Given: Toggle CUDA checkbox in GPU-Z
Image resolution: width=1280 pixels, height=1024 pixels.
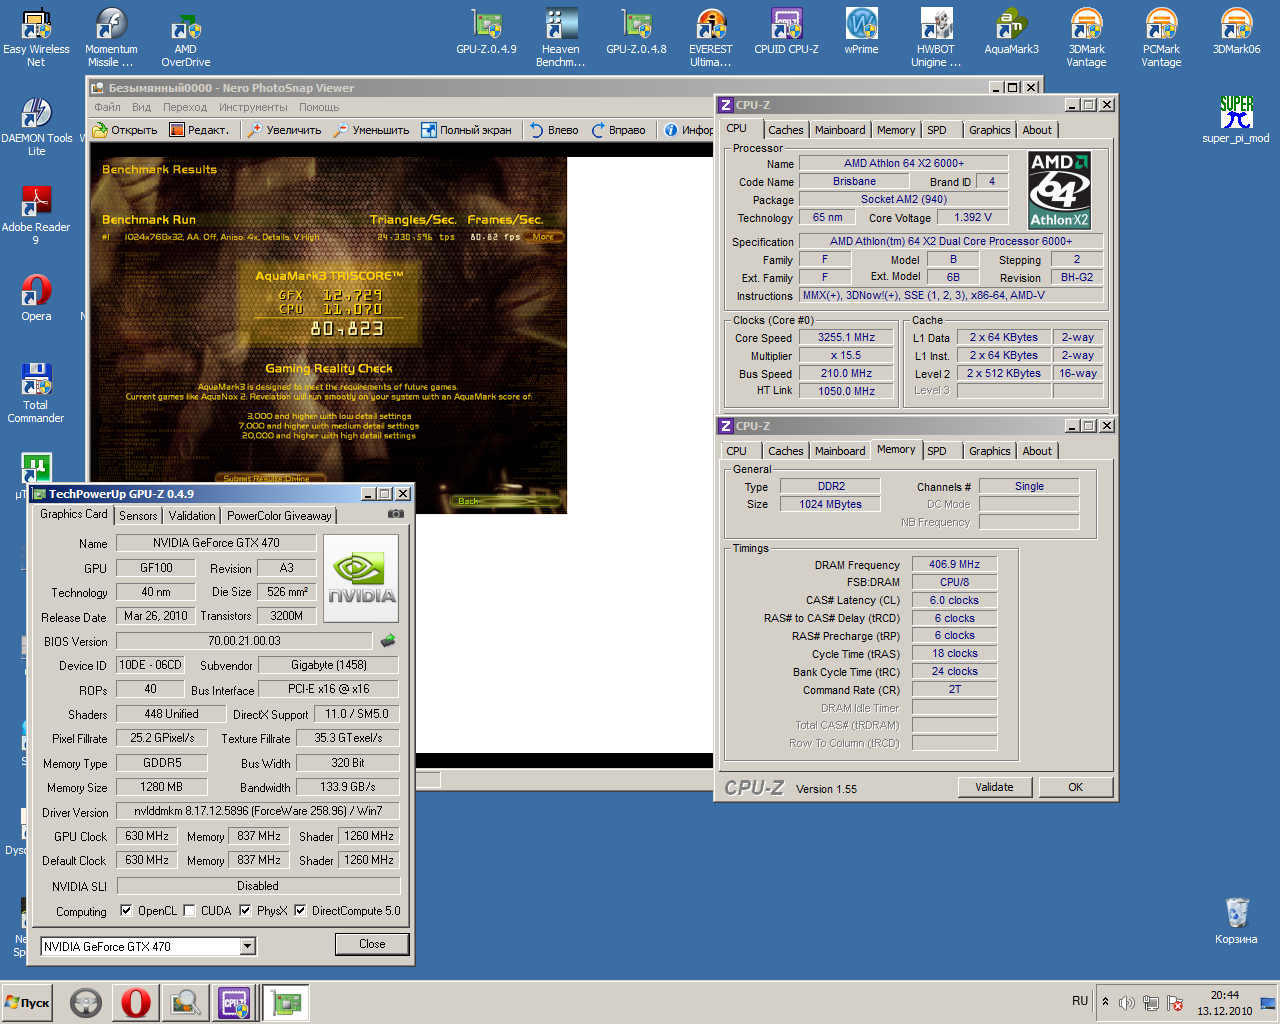Looking at the screenshot, I should point(189,910).
